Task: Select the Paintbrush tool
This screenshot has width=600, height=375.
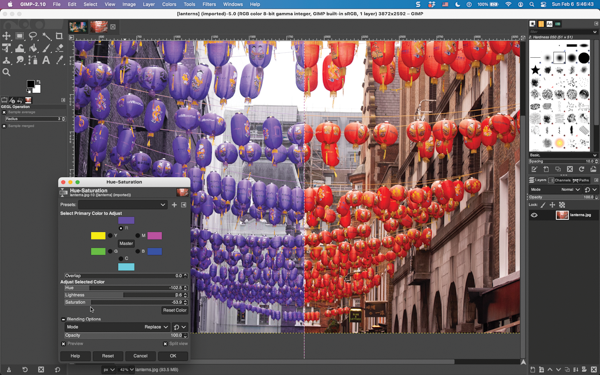Action: click(46, 48)
